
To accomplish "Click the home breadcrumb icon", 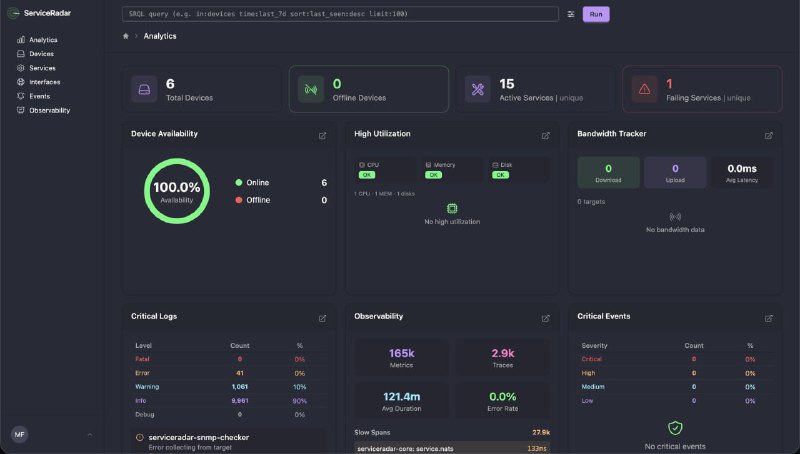I will coord(125,36).
